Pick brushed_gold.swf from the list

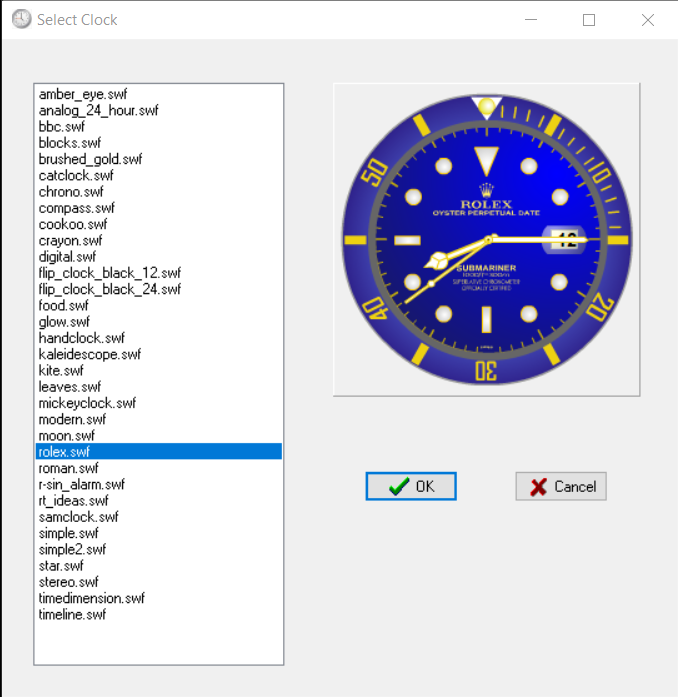click(90, 159)
